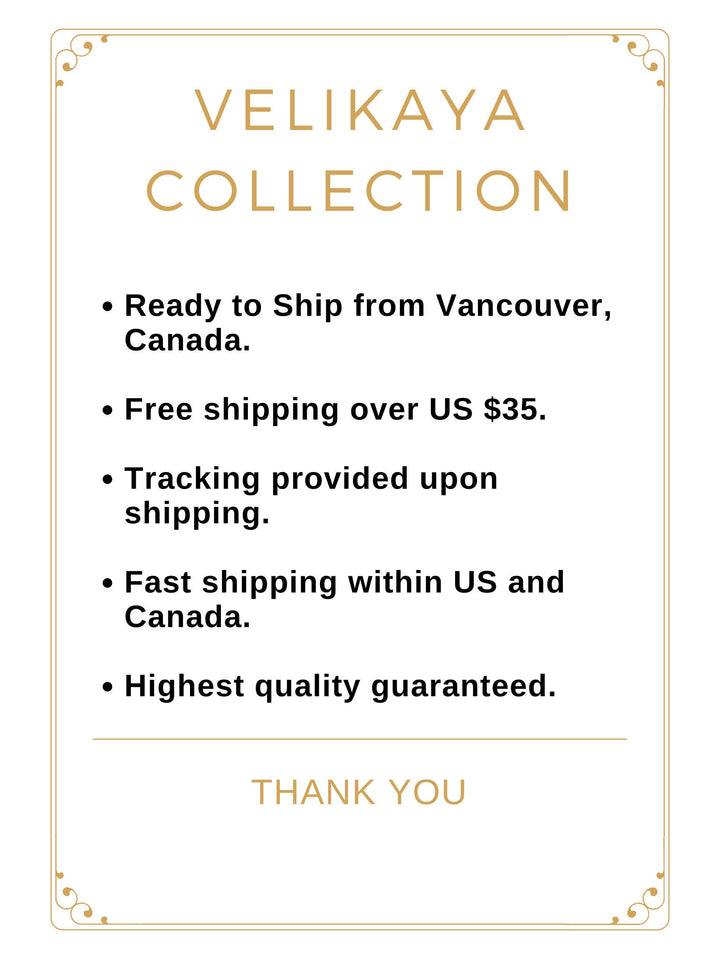Screen dimensions: 720x960
Task: Click the THANK YOU text
Action: 359,792
